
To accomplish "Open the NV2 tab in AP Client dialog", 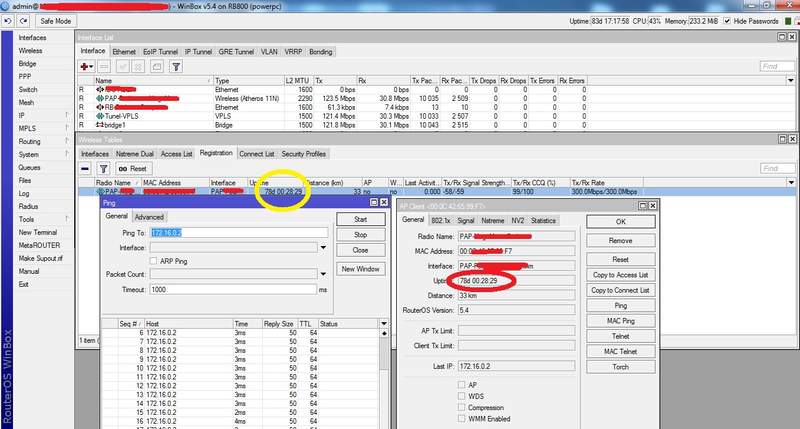I will click(x=517, y=221).
